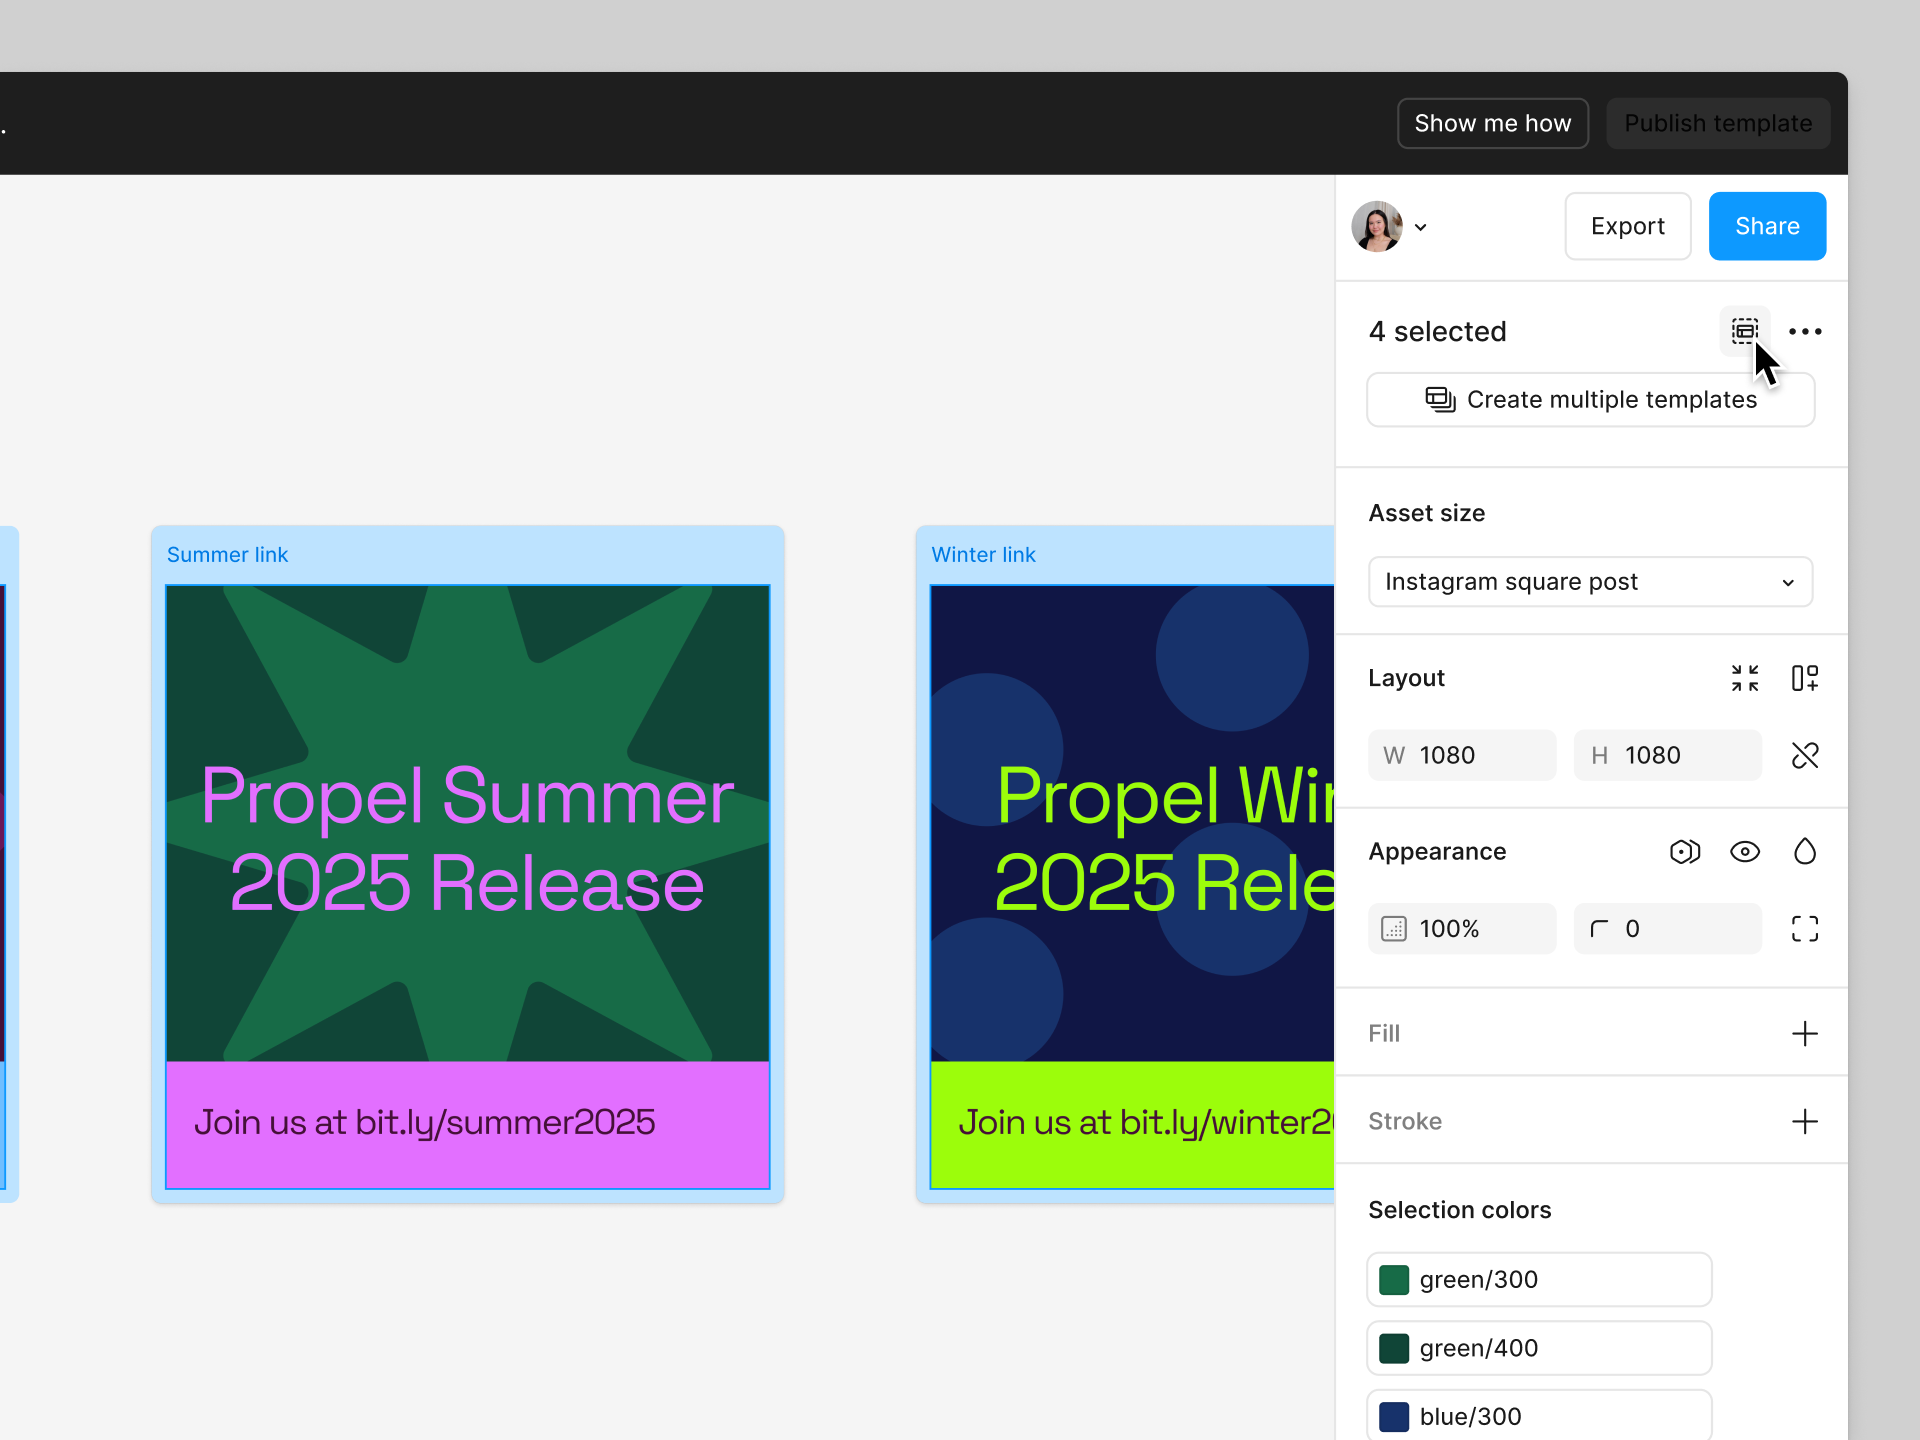This screenshot has height=1440, width=1920.
Task: Click the Show me how button
Action: (x=1492, y=123)
